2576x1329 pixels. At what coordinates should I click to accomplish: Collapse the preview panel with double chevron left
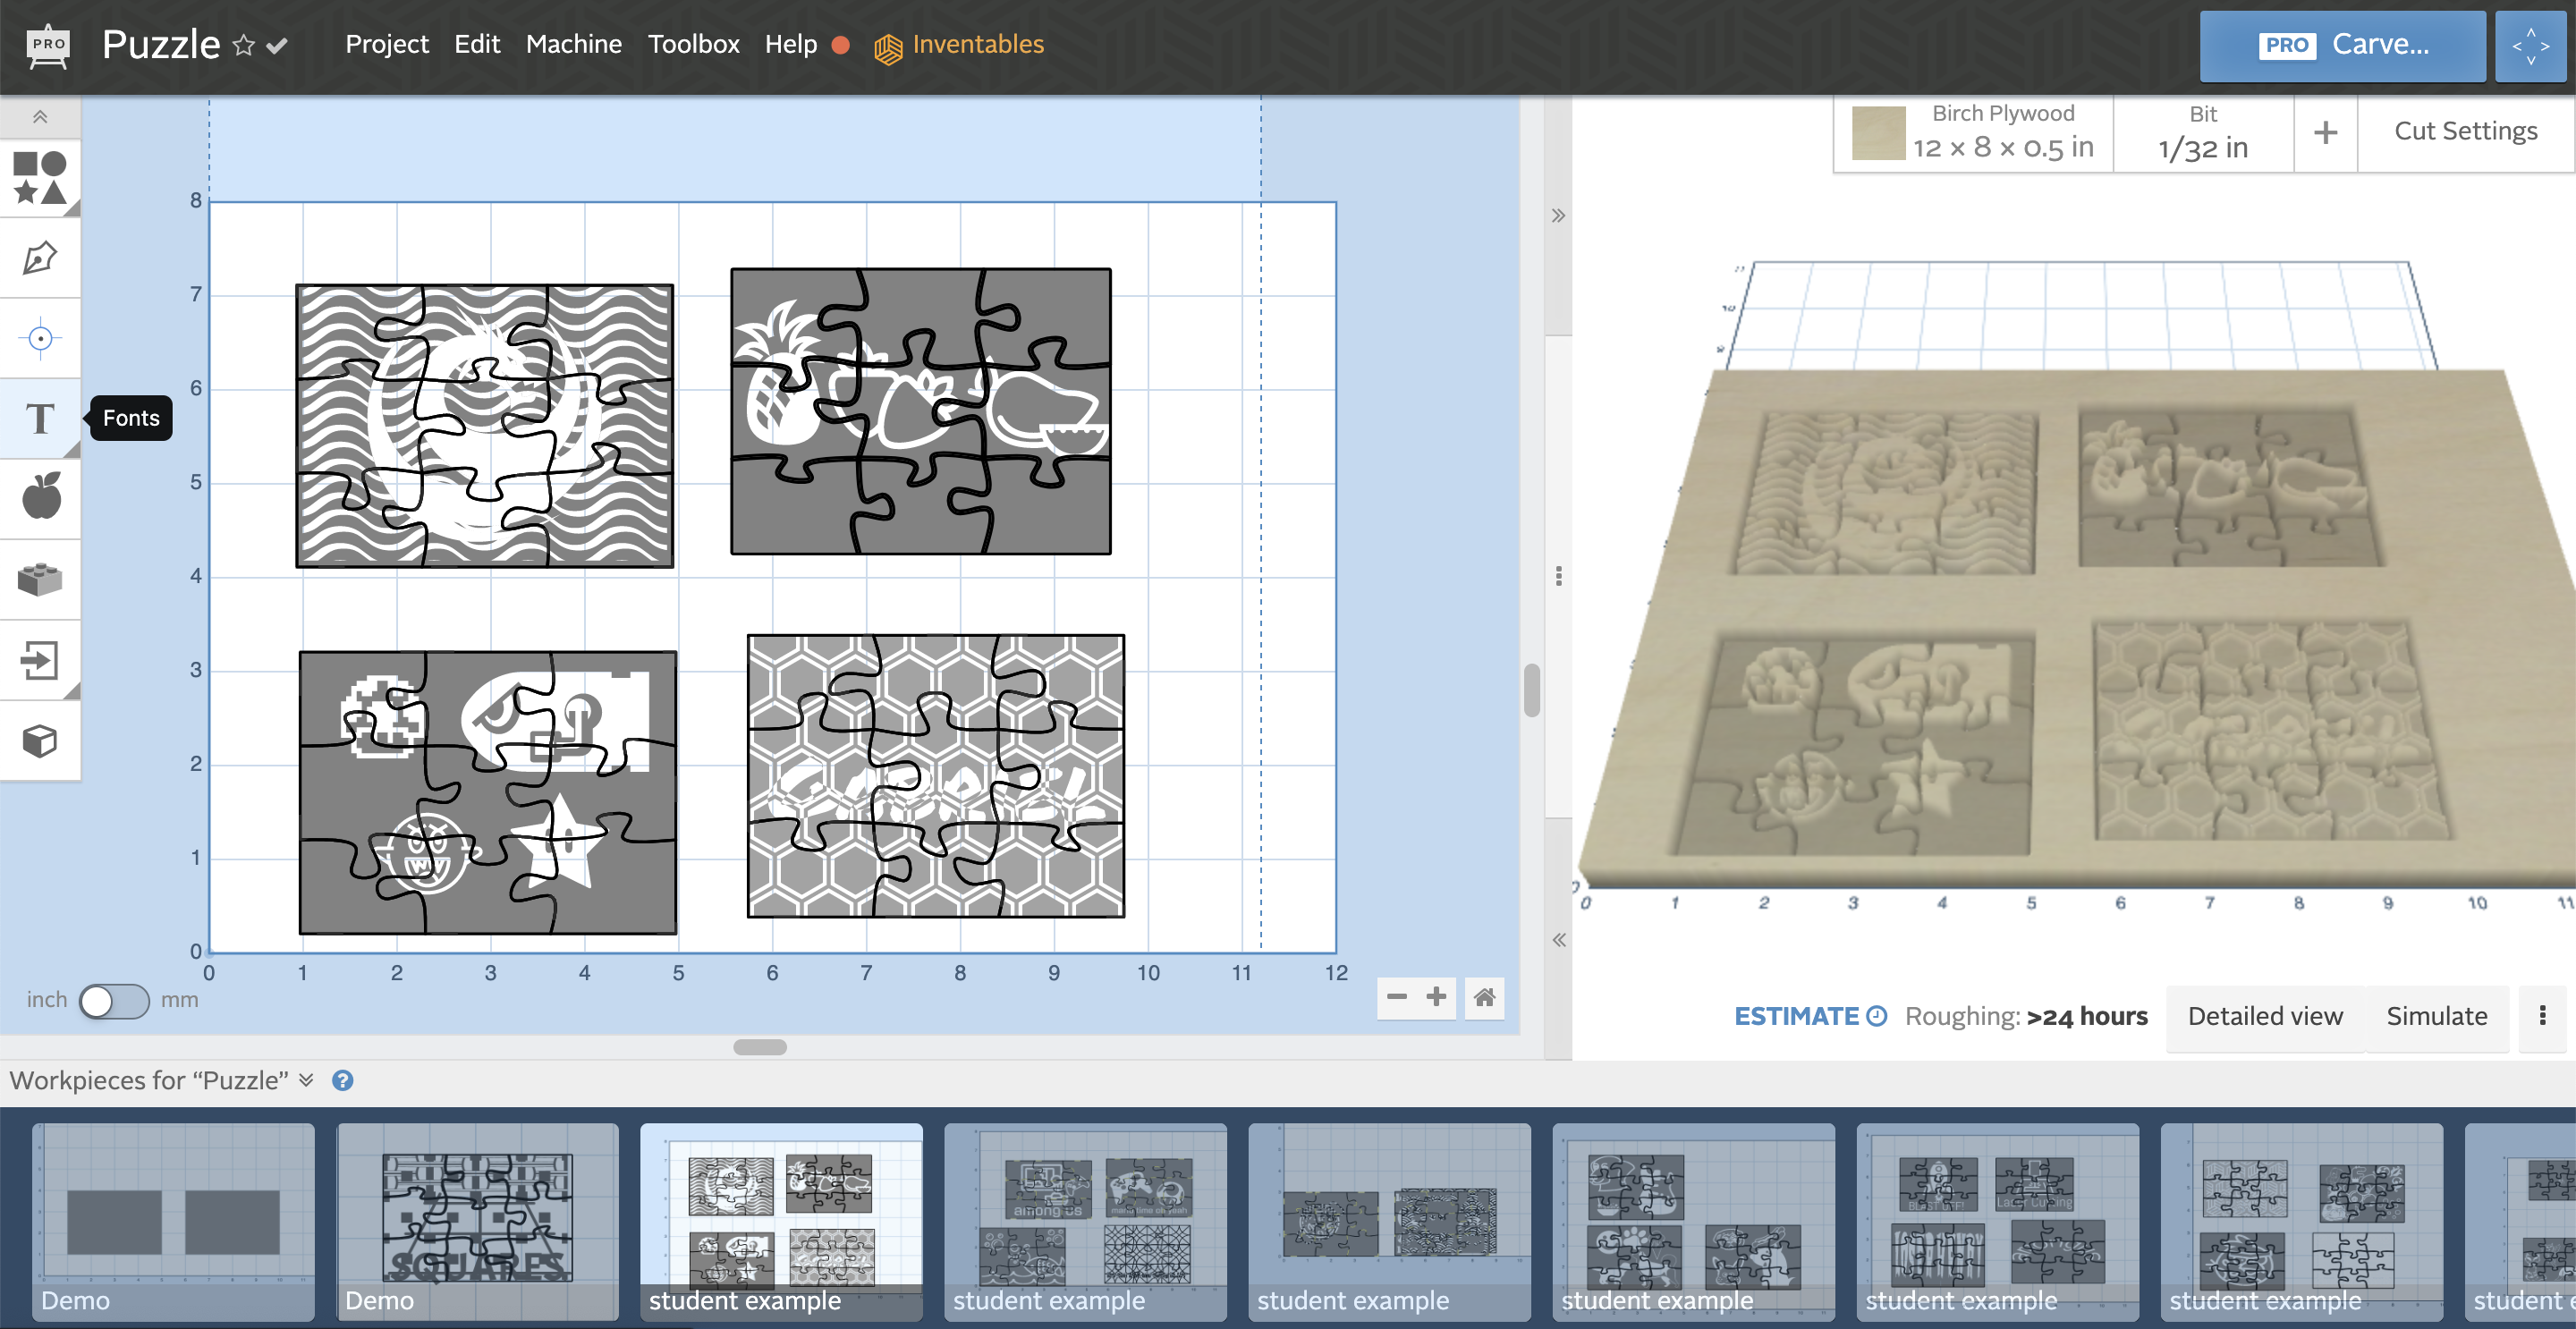click(x=1558, y=940)
